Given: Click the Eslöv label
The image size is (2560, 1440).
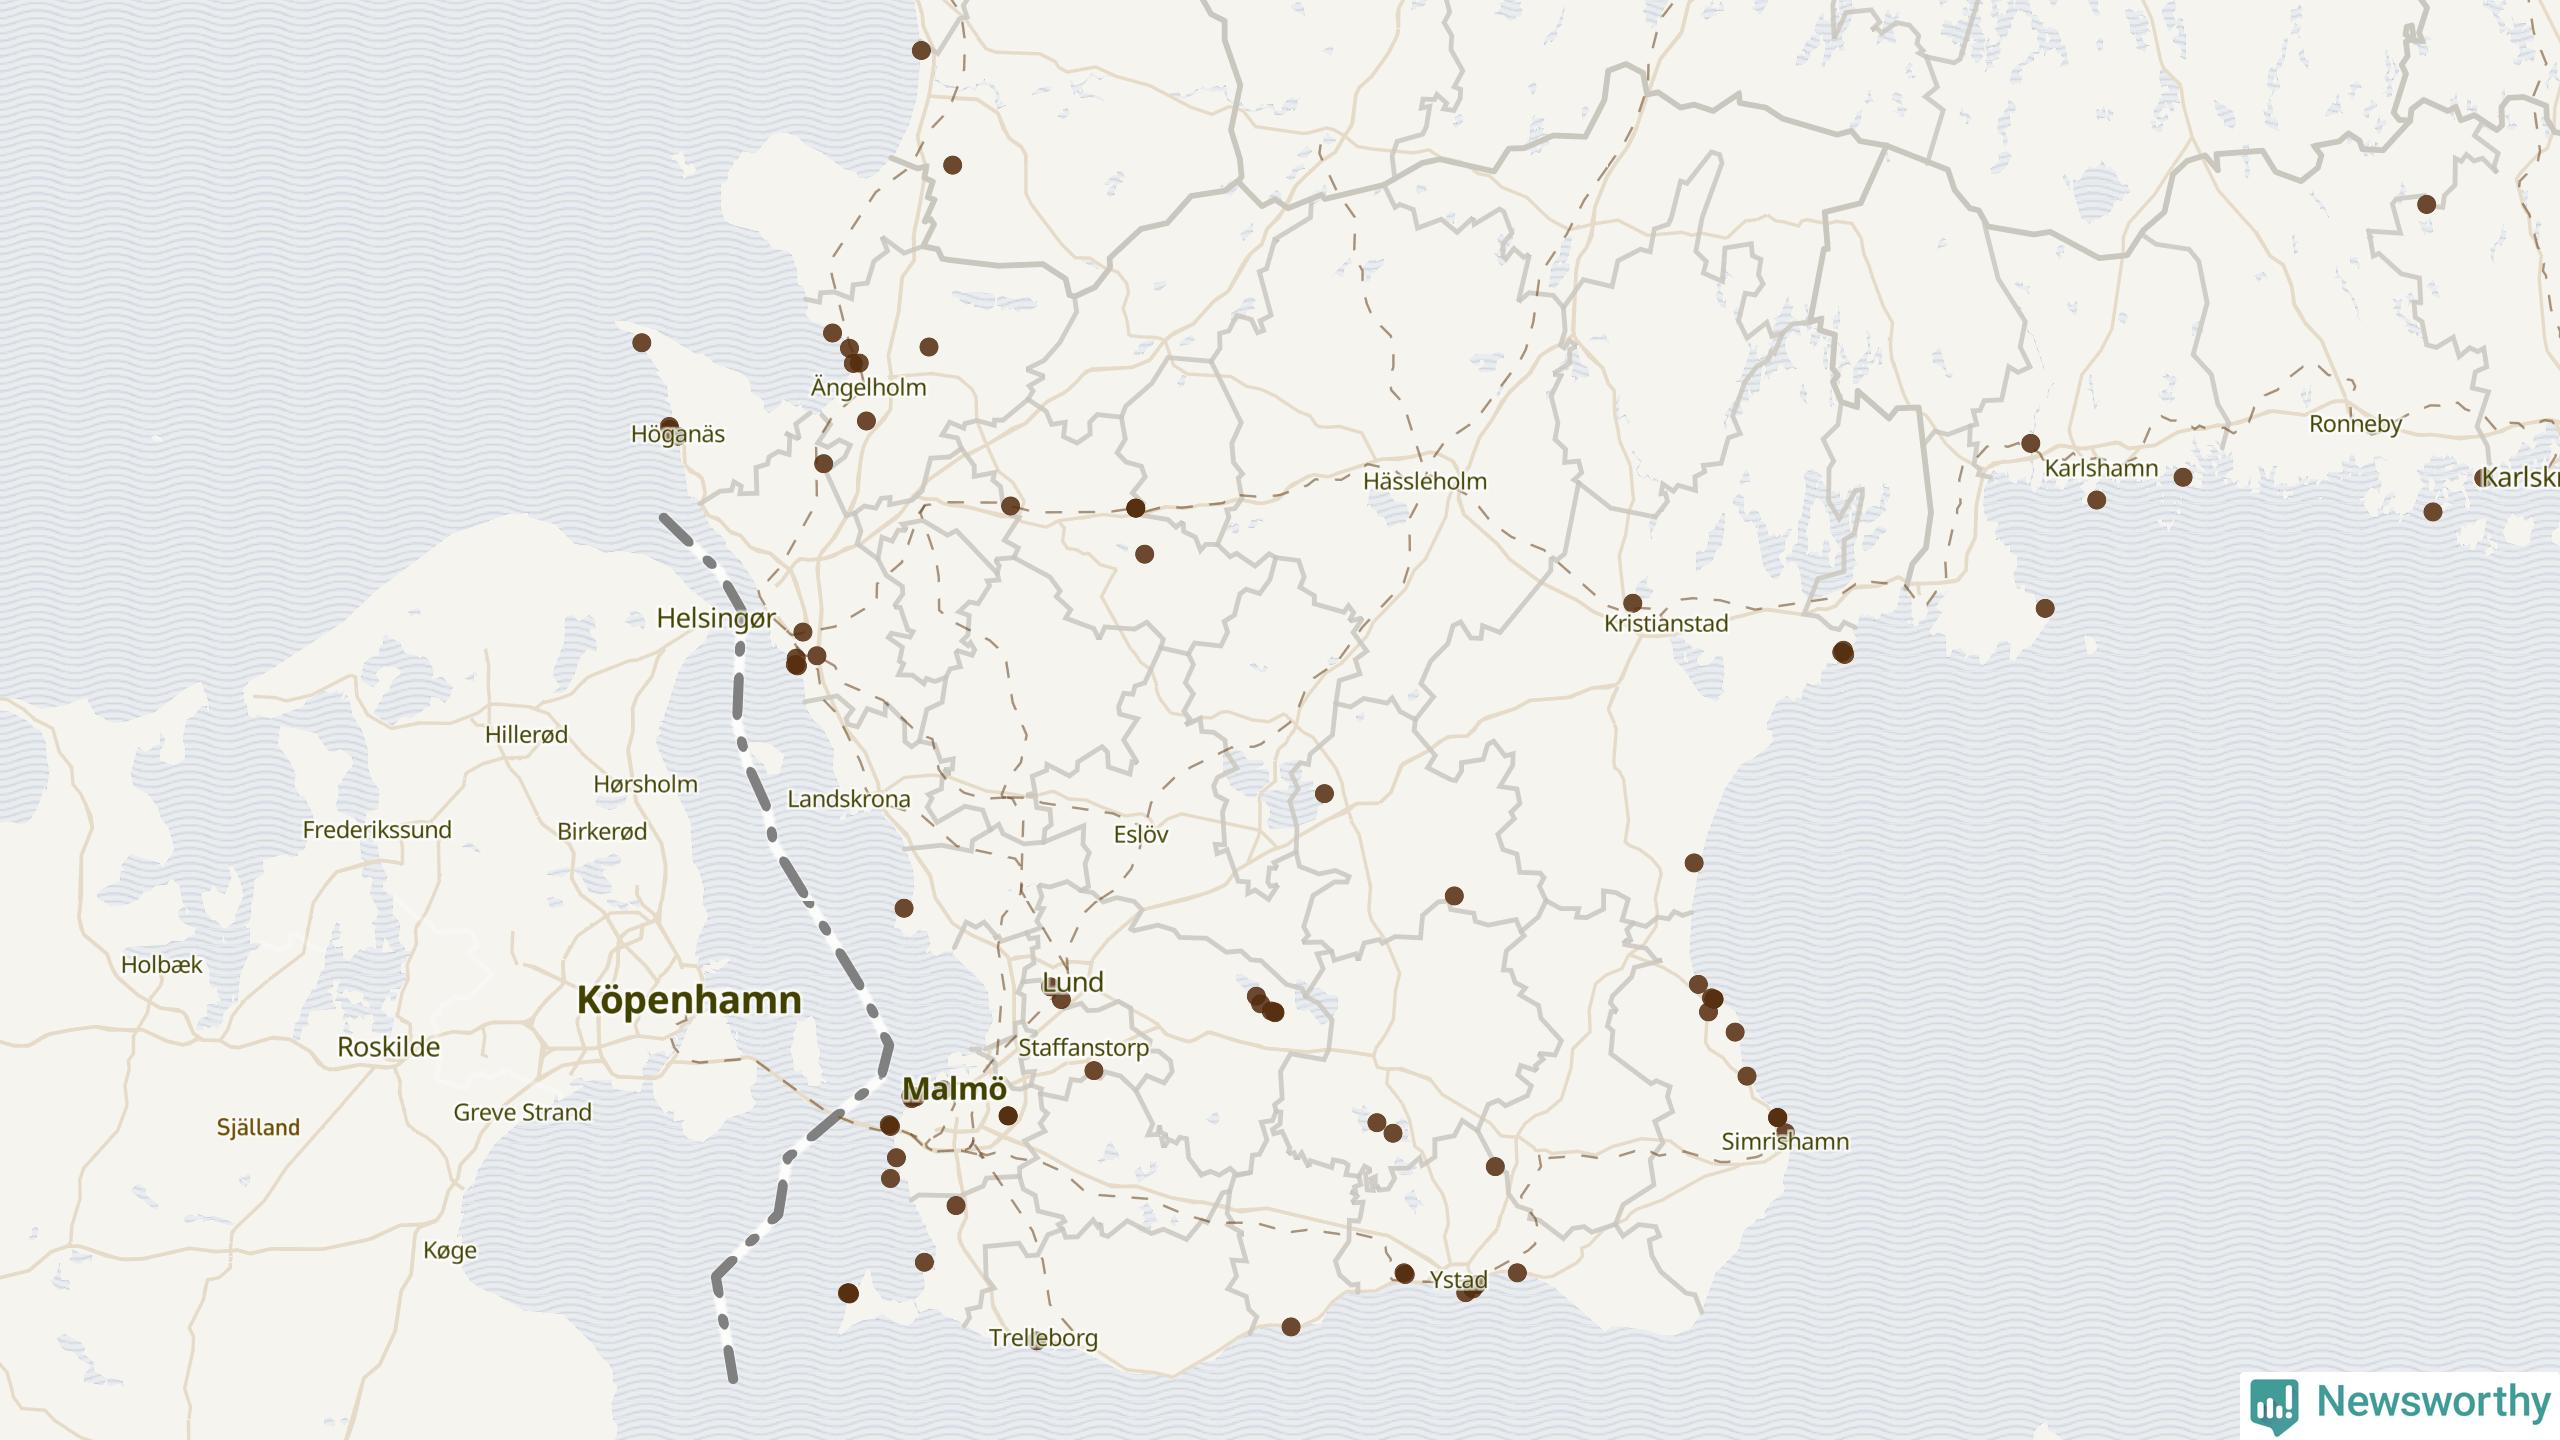Looking at the screenshot, I should click(1141, 834).
